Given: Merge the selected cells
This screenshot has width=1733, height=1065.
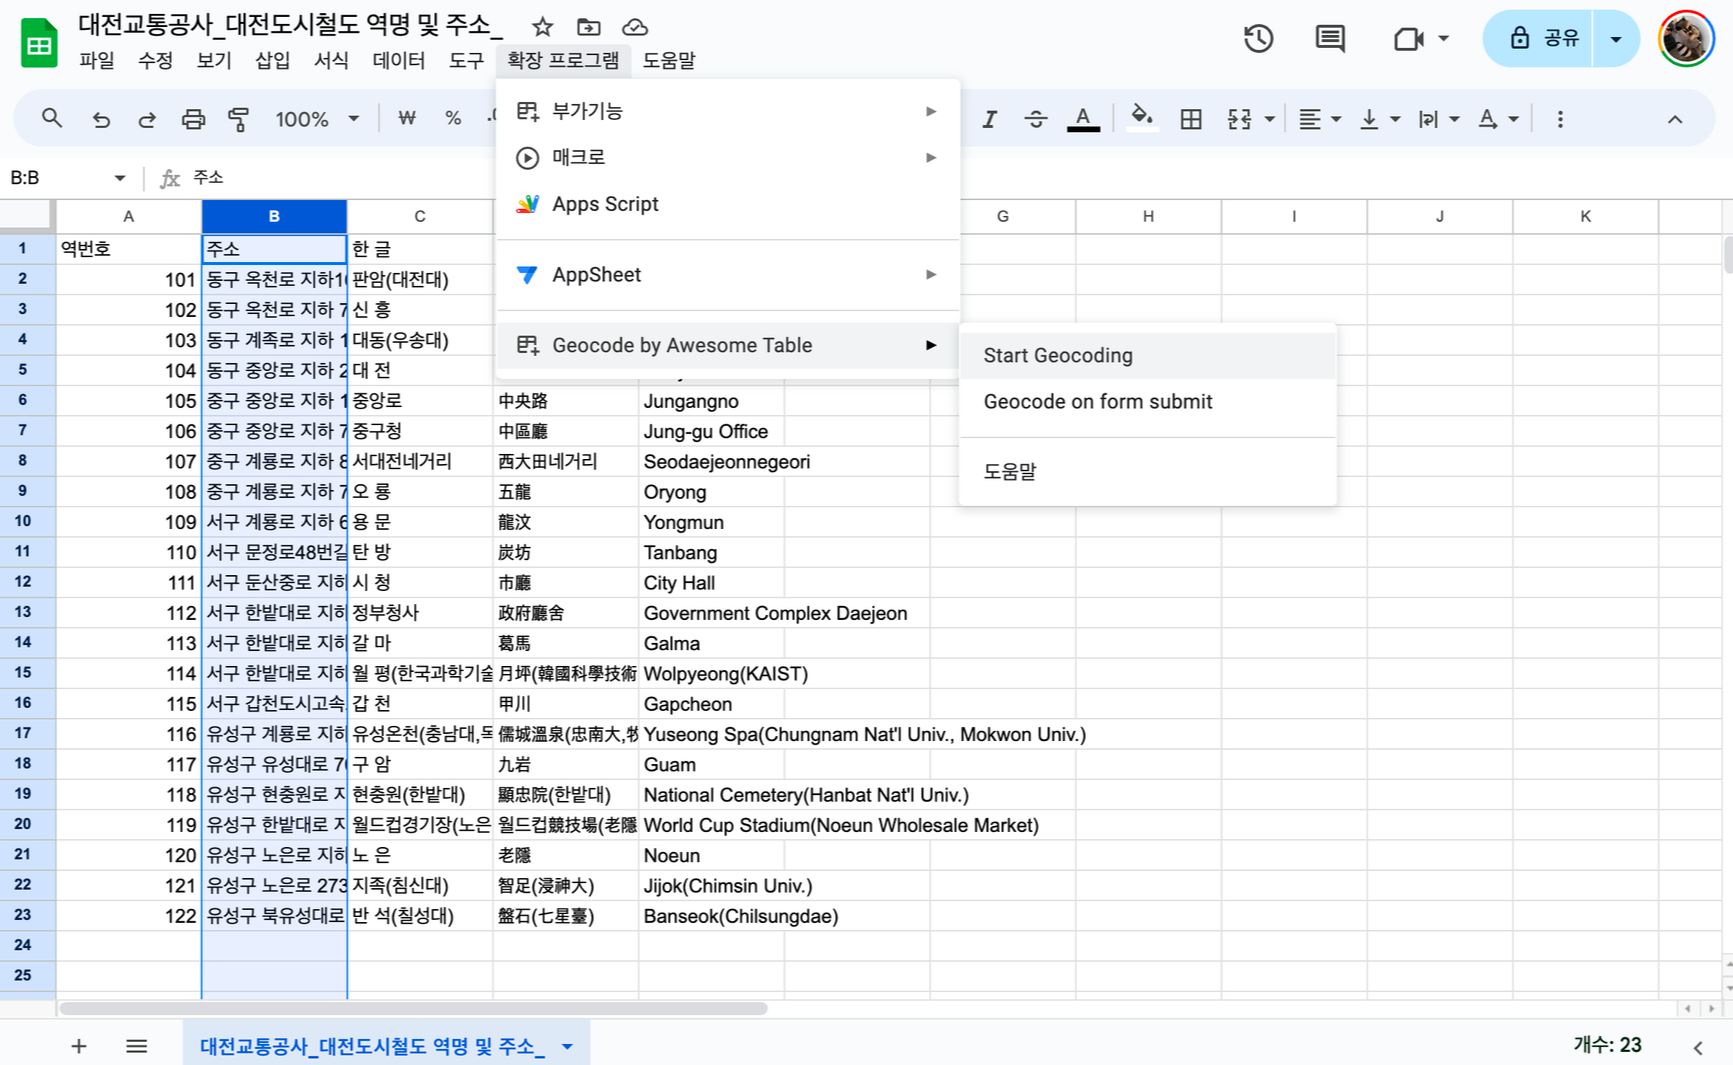Looking at the screenshot, I should click(1239, 119).
